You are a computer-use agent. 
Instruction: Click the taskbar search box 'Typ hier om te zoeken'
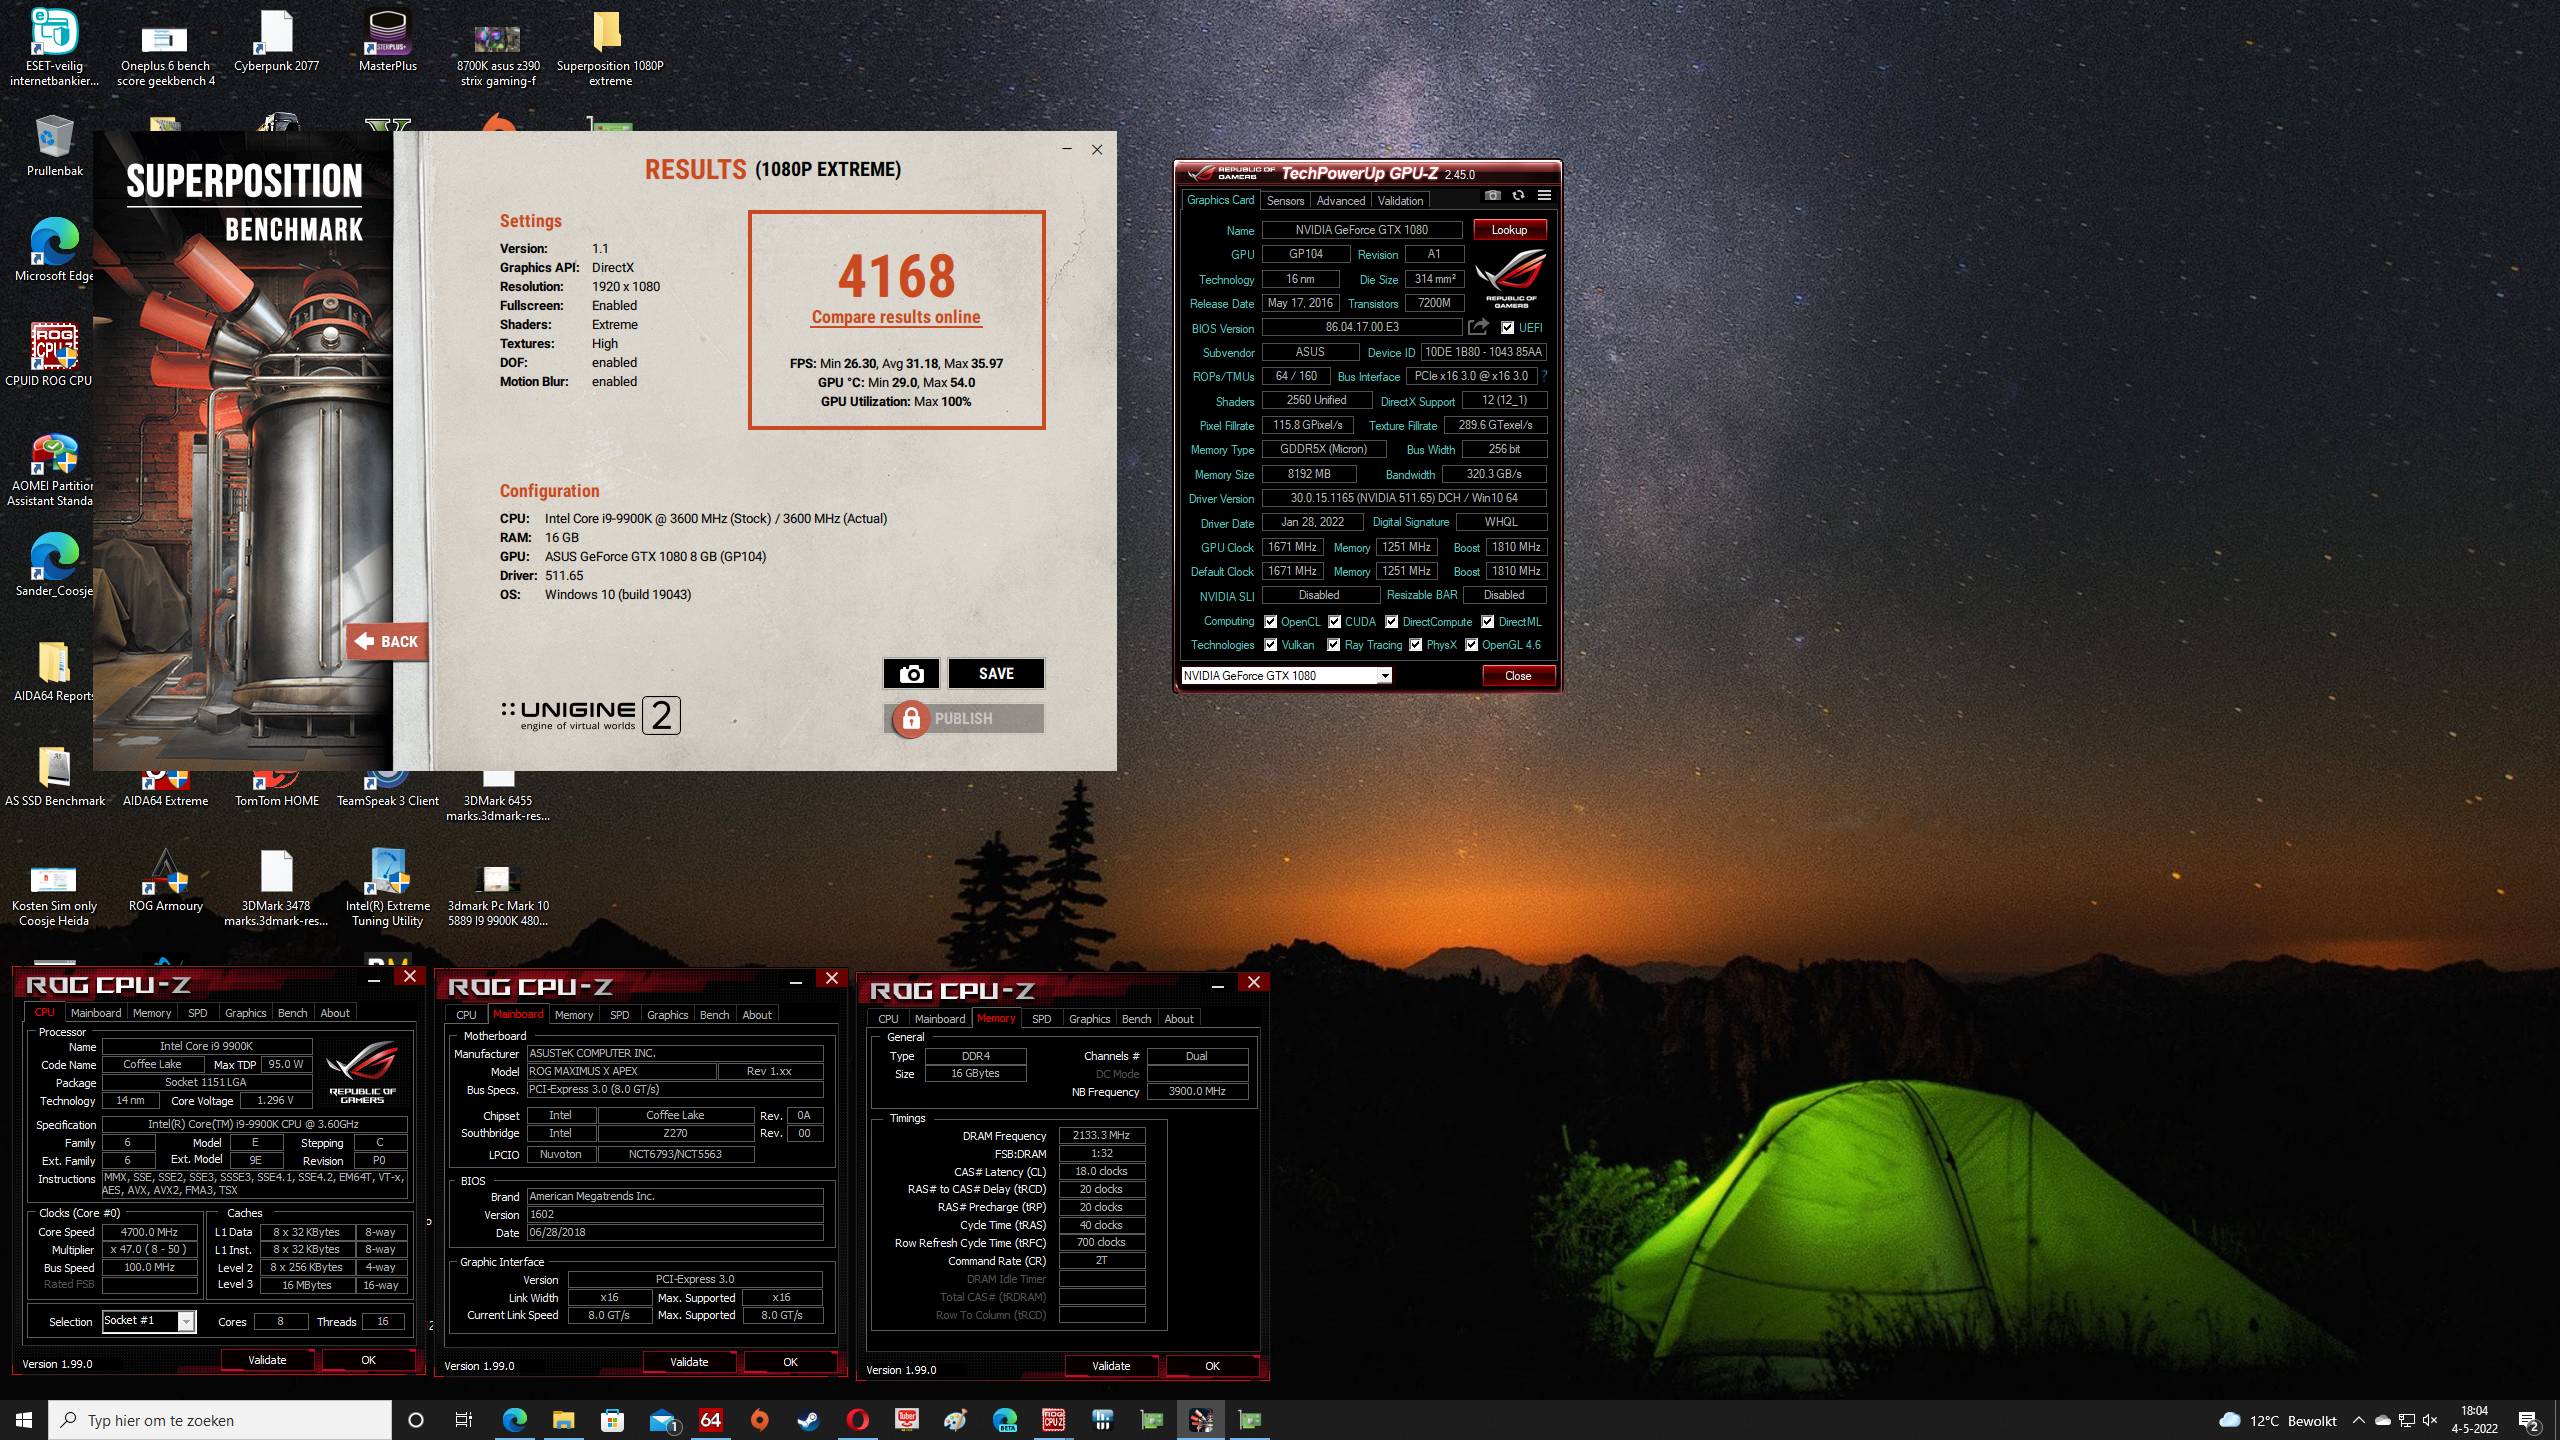point(220,1420)
